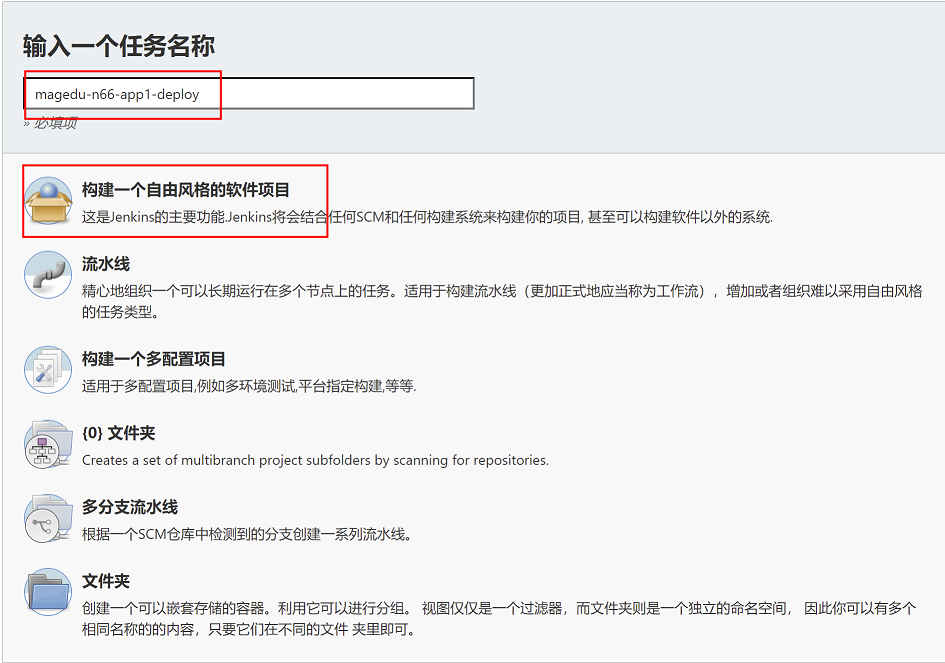Select the 文件夹 item title at bottom
This screenshot has width=945, height=663.
coord(106,581)
